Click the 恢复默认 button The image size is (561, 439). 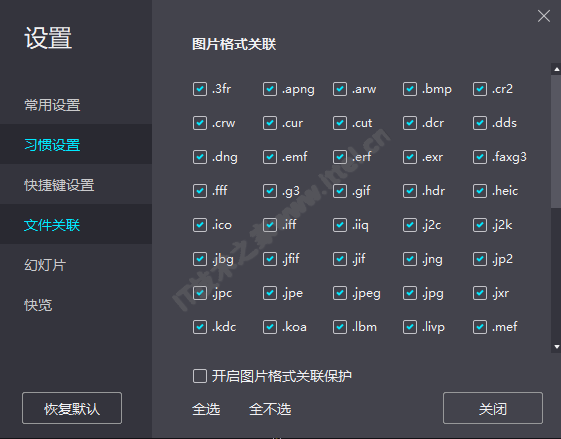coord(72,408)
